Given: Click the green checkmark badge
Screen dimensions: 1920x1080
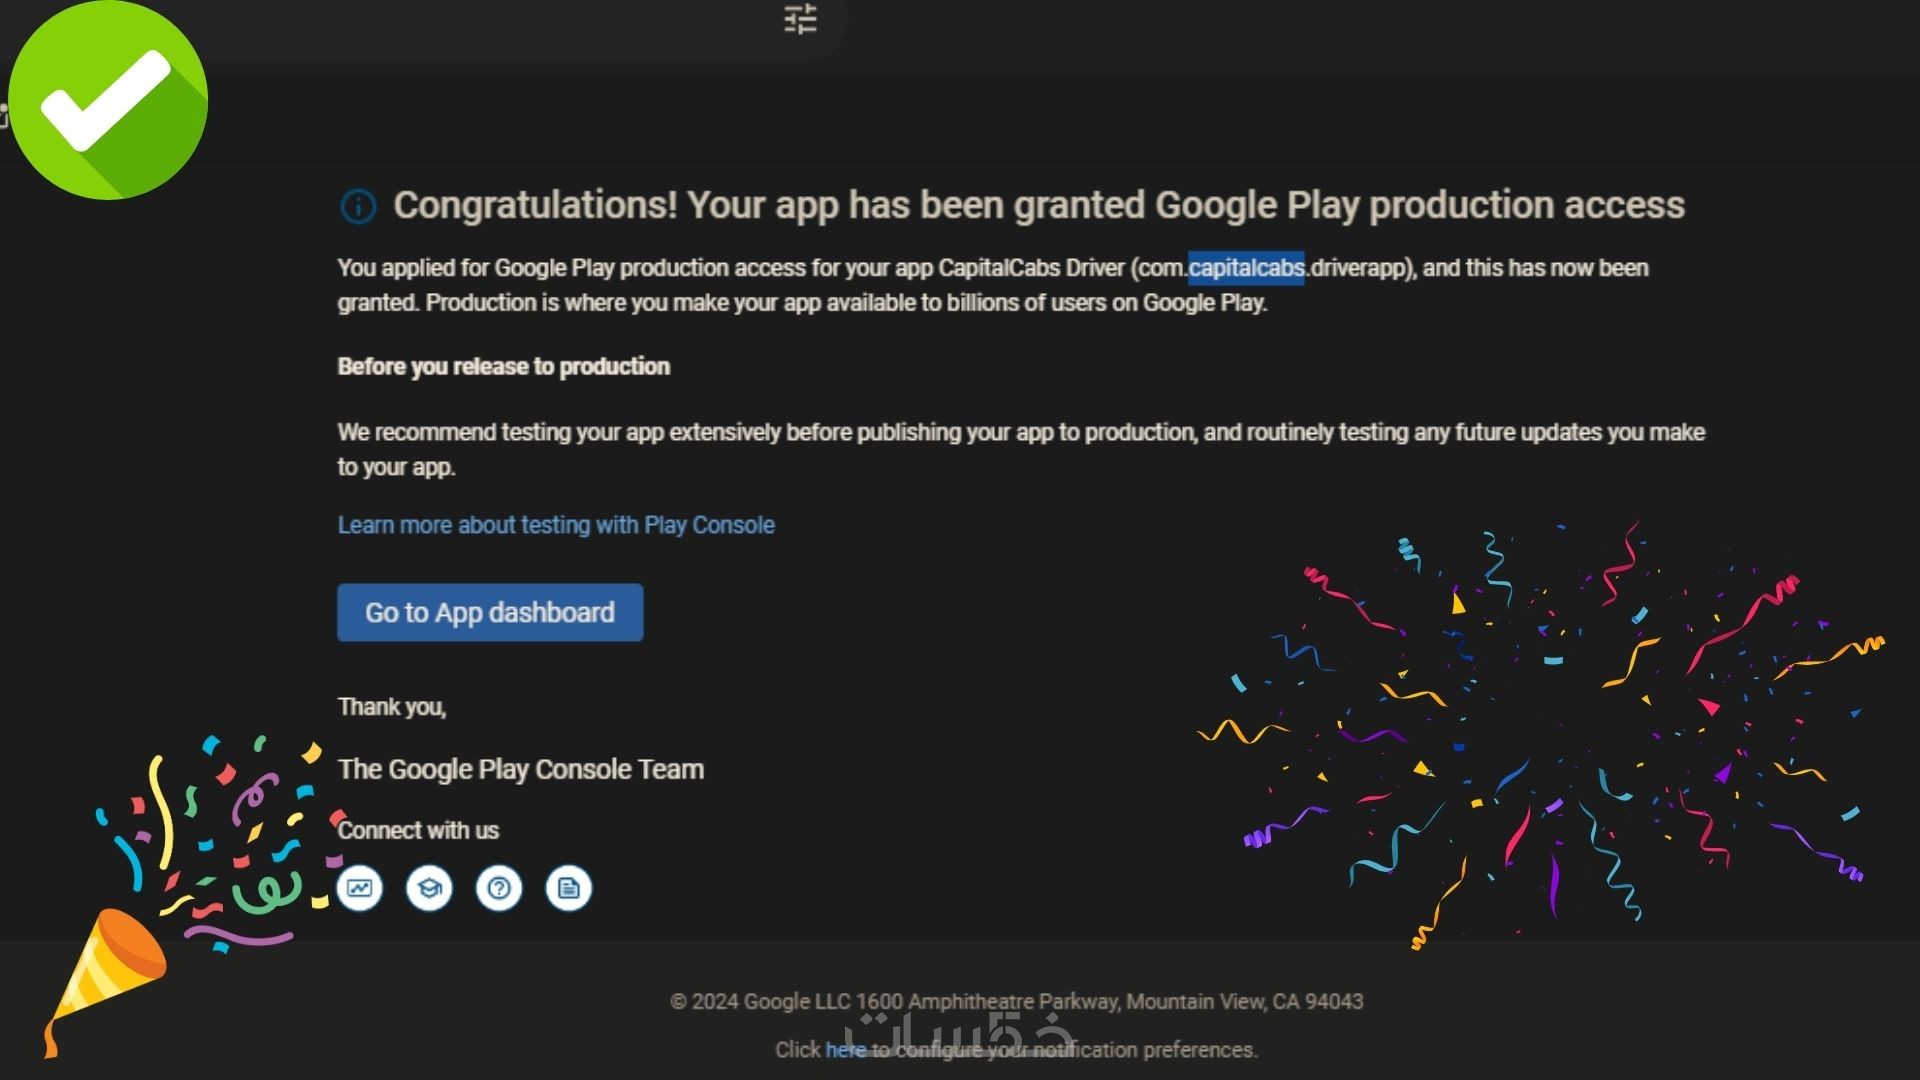Looking at the screenshot, I should (x=108, y=100).
